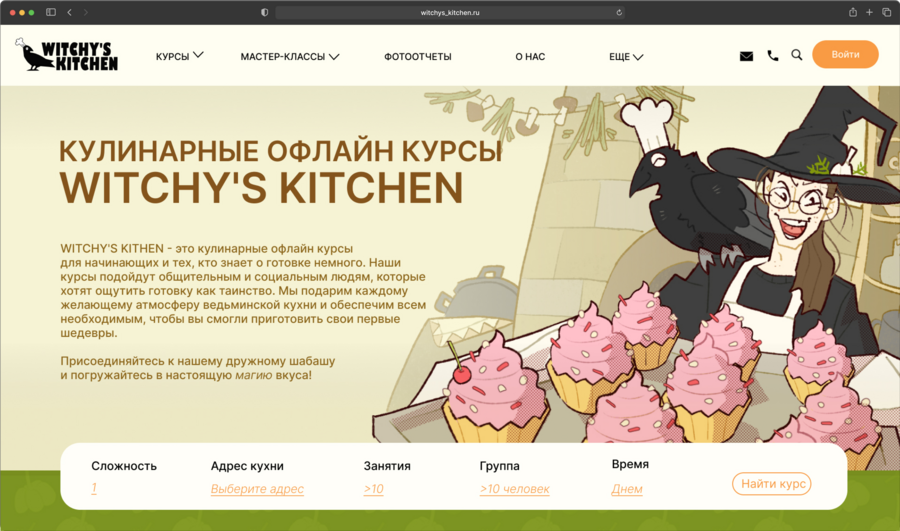Click the Сложность label
This screenshot has height=531, width=900.
pyautogui.click(x=124, y=466)
